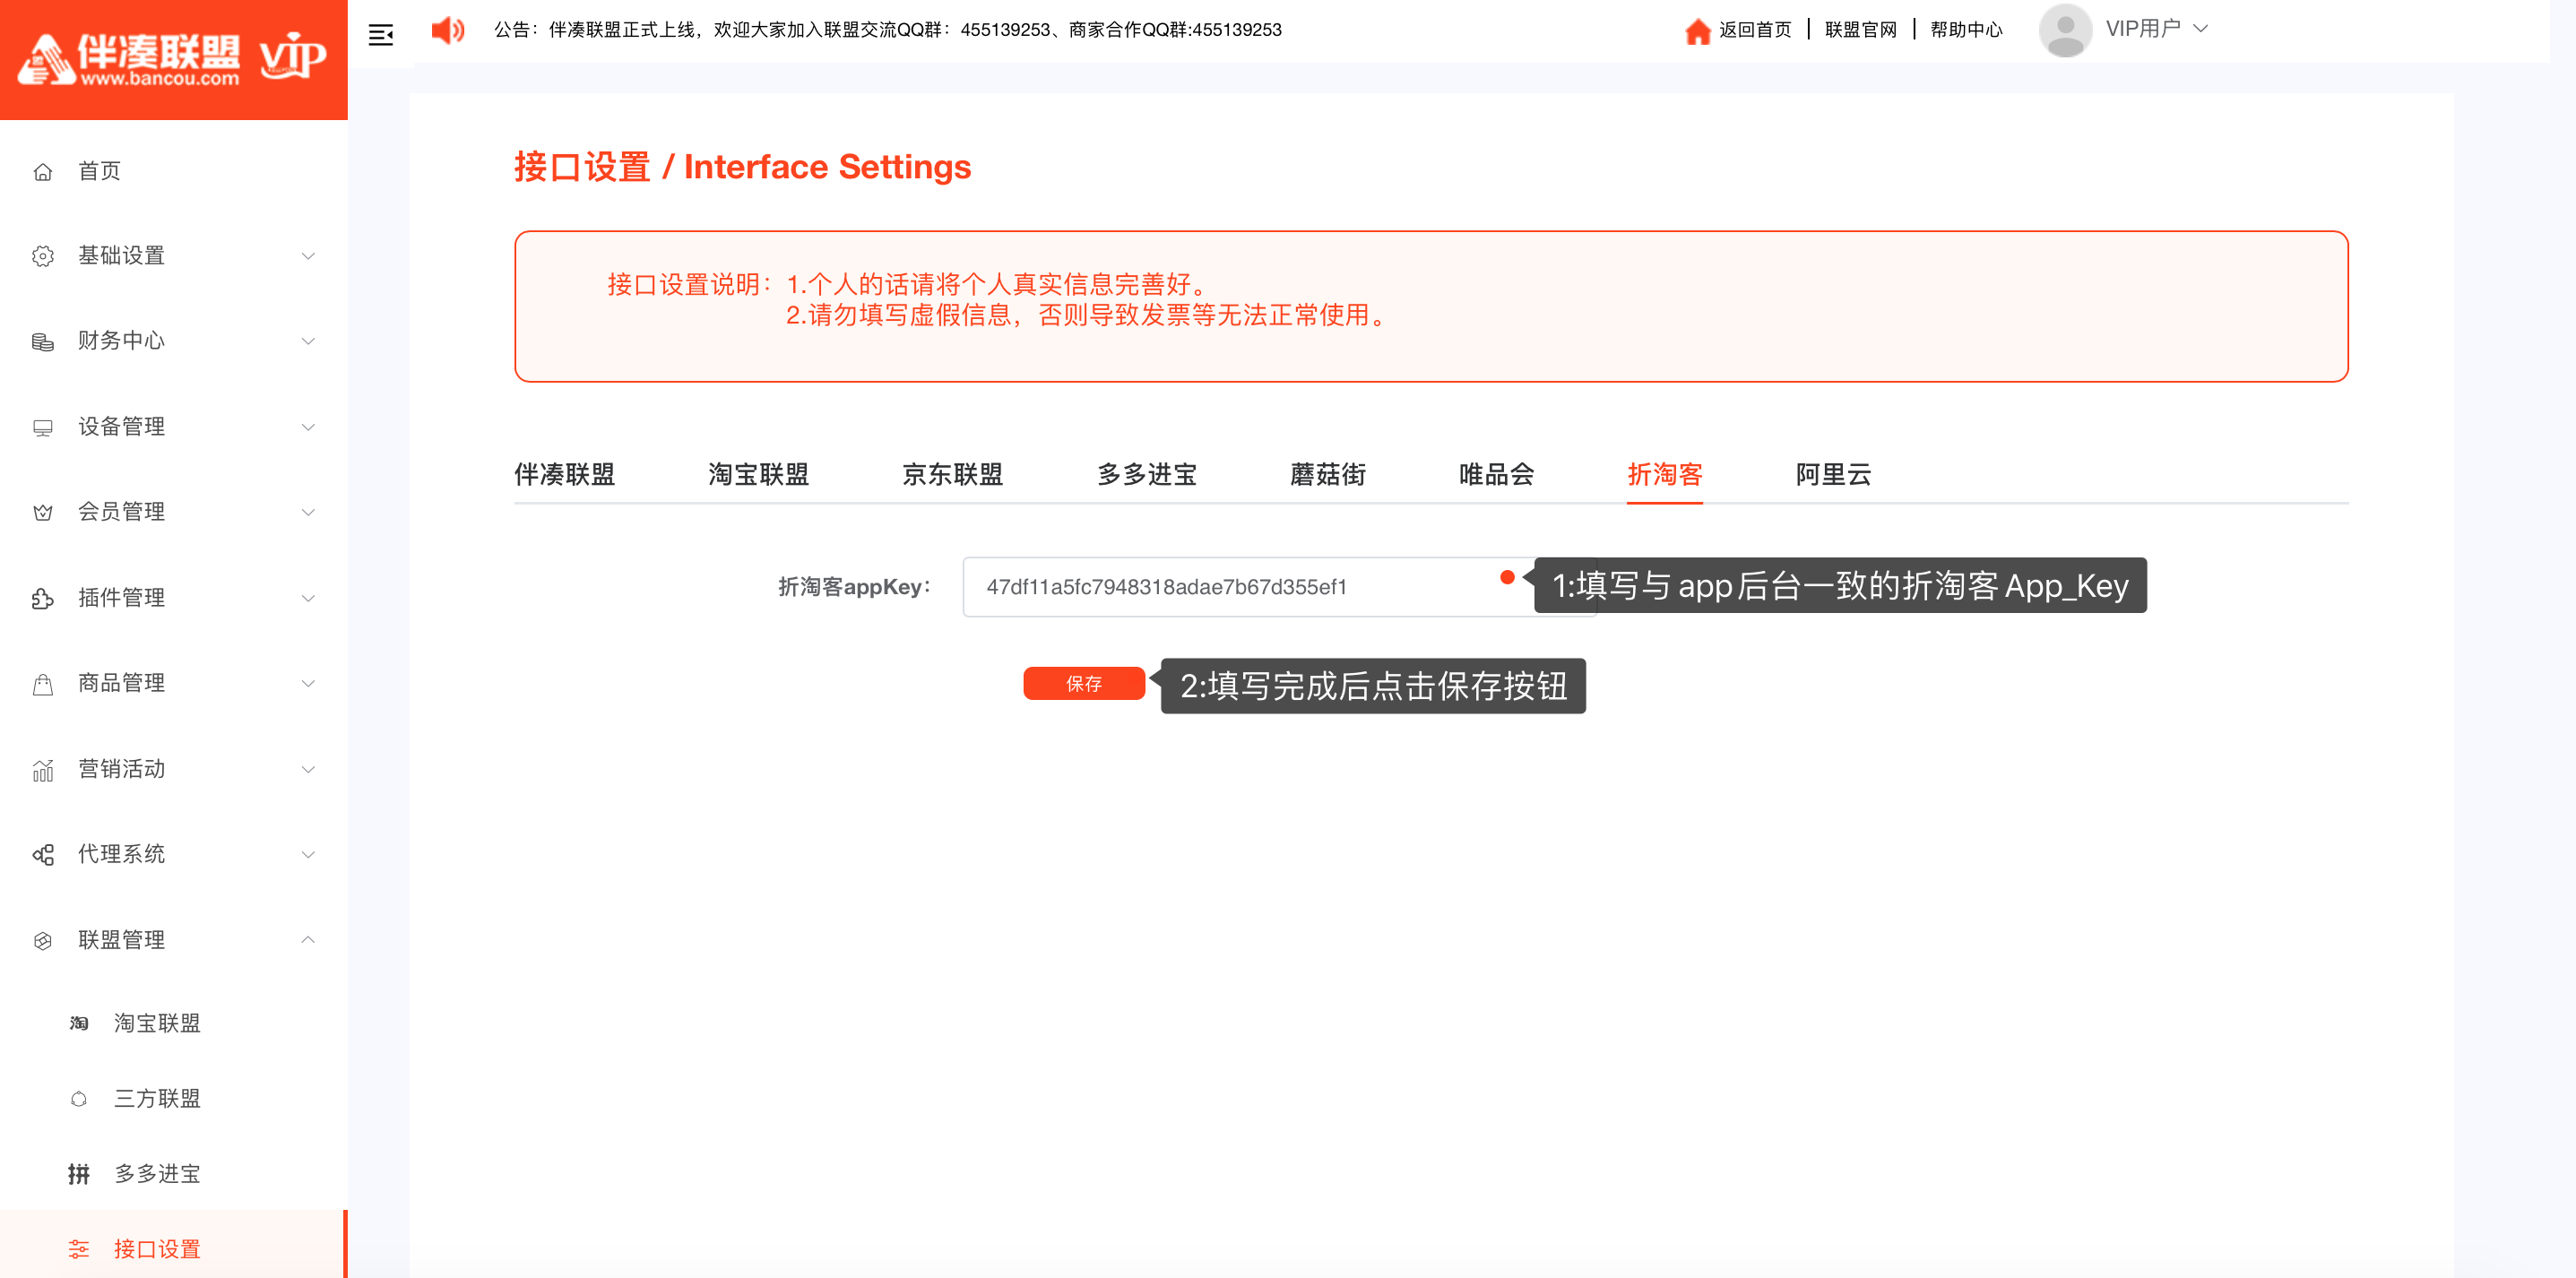2576x1278 pixels.
Task: Switch to the 唯品会 tab
Action: click(1496, 475)
